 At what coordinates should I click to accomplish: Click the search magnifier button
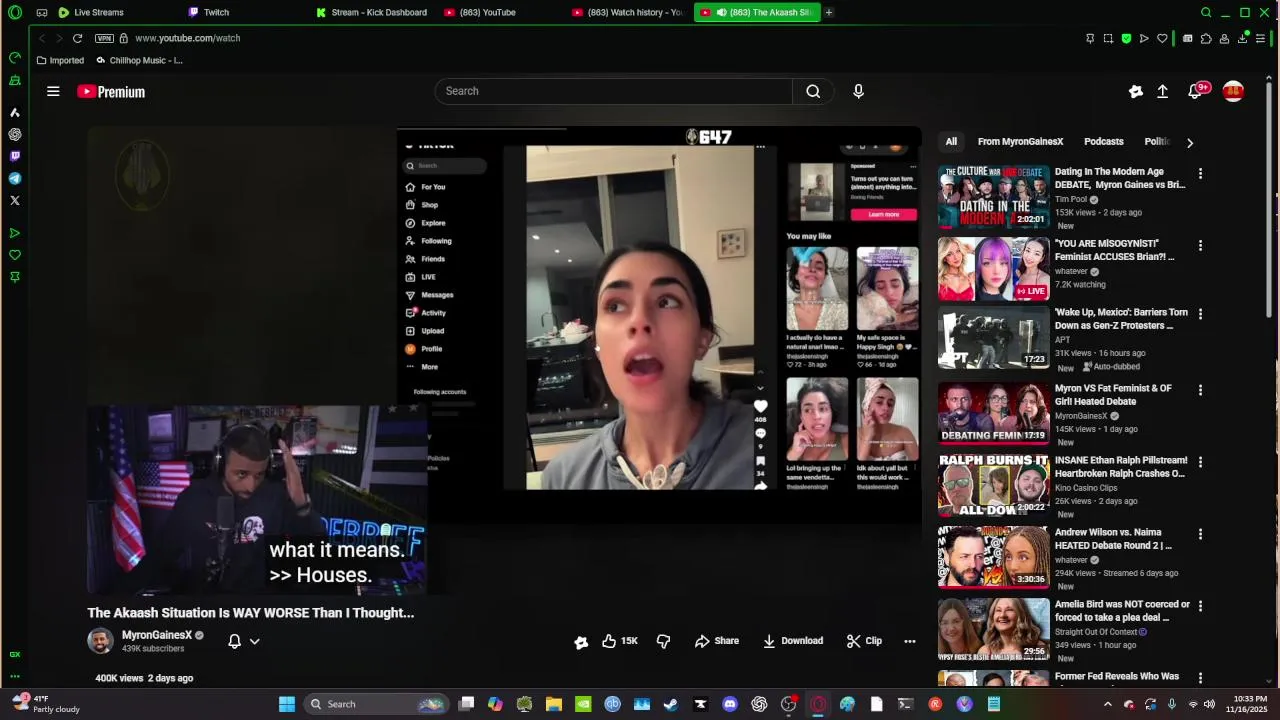coord(813,91)
